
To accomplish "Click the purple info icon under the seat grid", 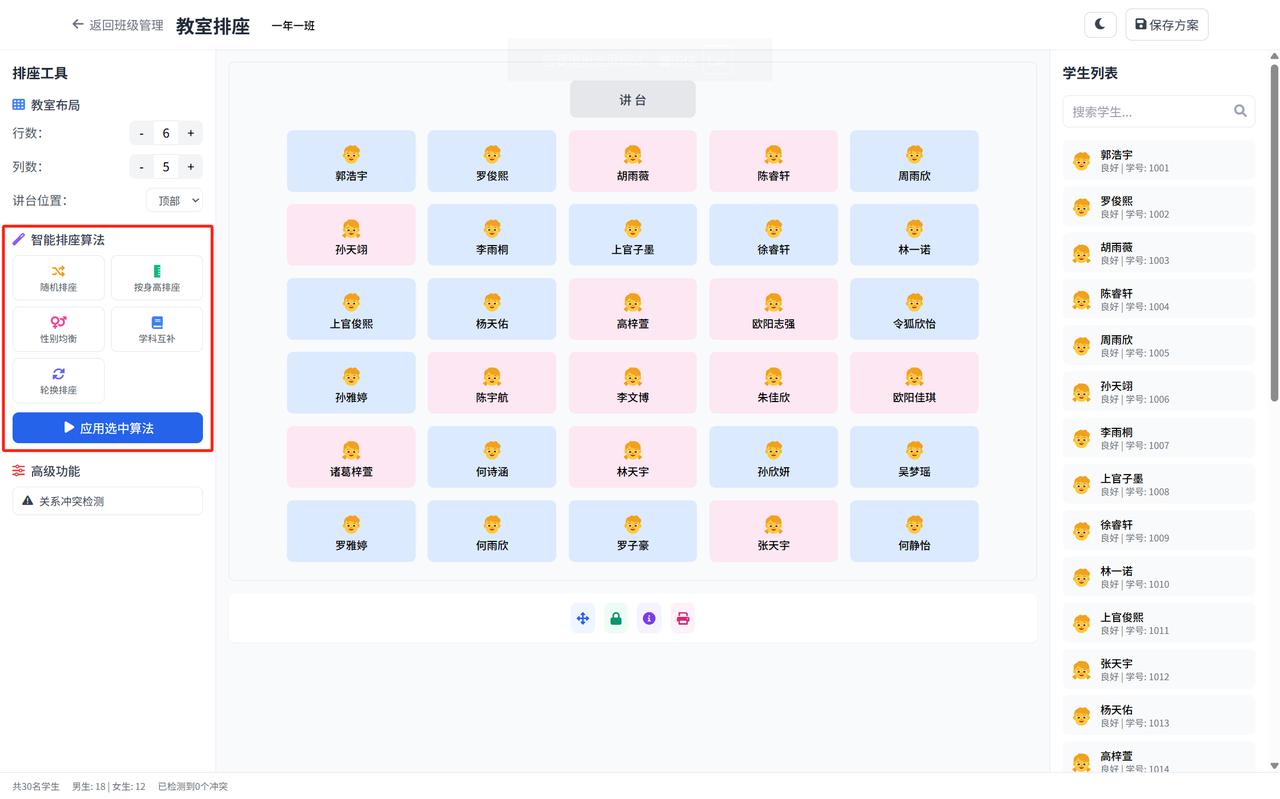I will coord(649,618).
